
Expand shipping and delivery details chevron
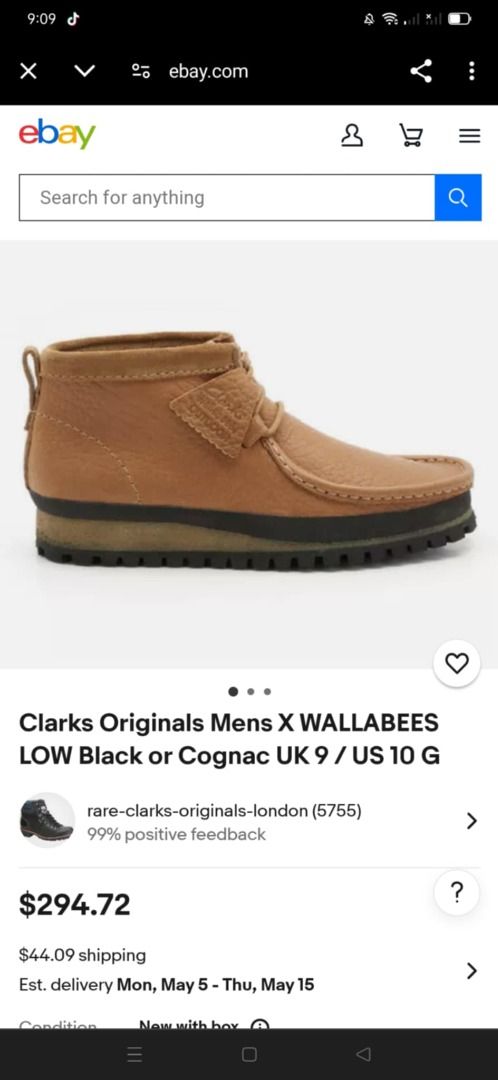[x=472, y=970]
